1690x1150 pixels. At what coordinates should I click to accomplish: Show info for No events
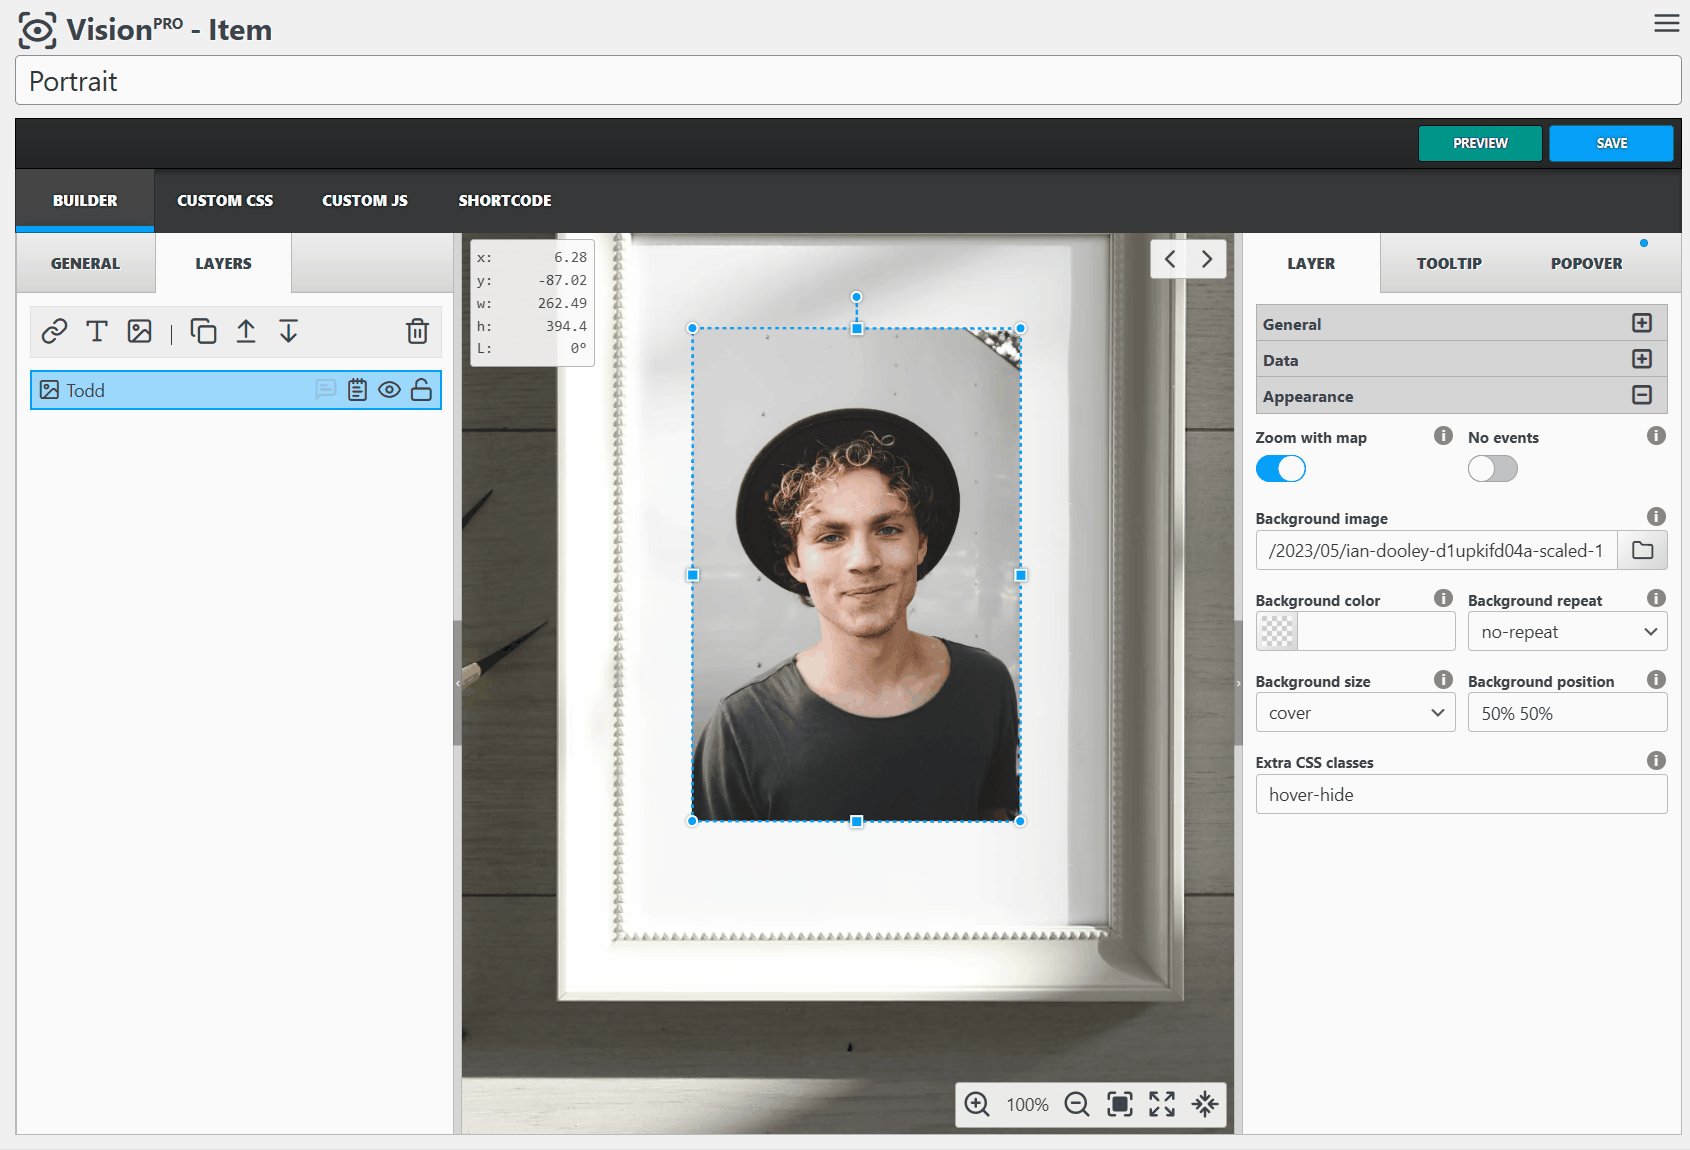coord(1656,435)
